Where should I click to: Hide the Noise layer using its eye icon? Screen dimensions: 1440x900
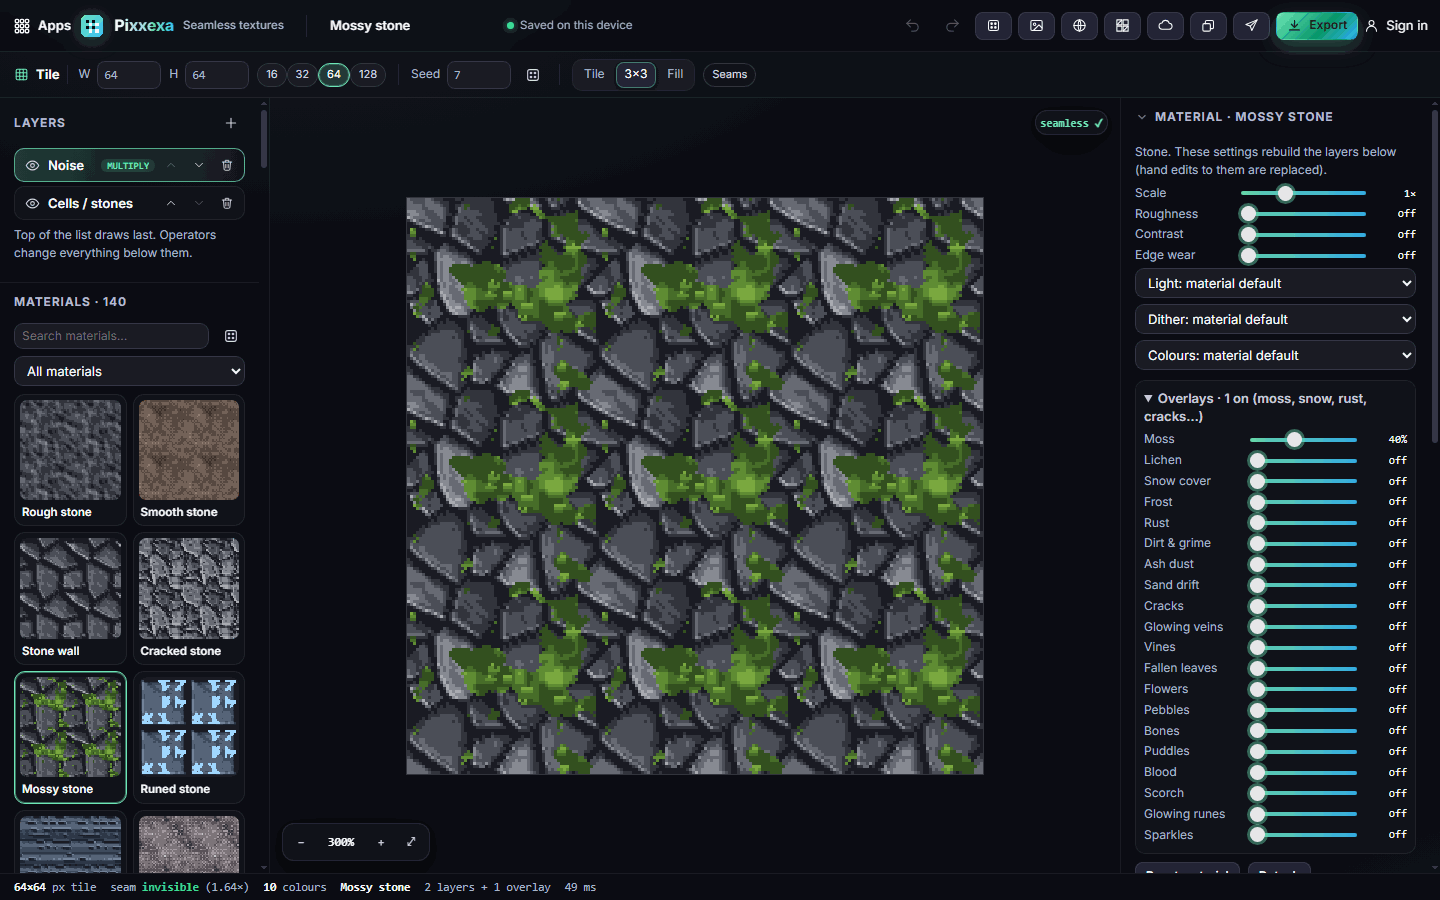pyautogui.click(x=32, y=166)
